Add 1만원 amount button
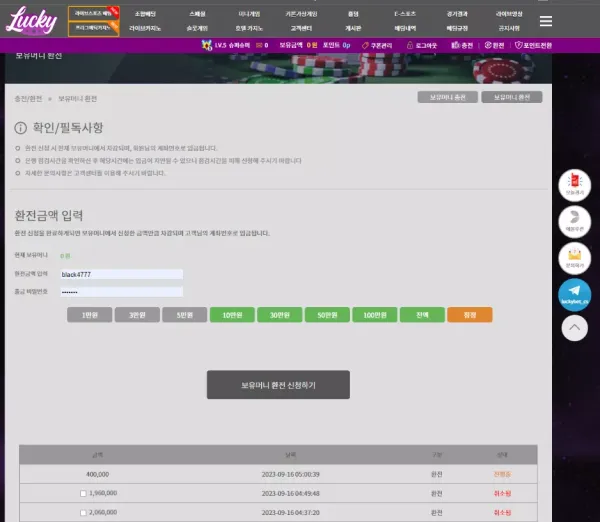This screenshot has height=522, width=600. [x=90, y=315]
